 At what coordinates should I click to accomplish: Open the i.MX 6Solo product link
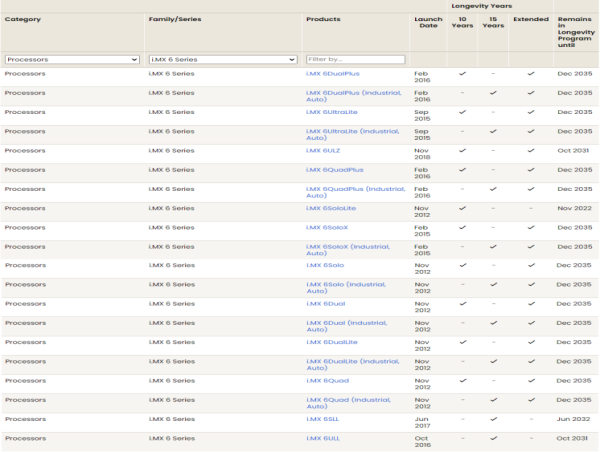[325, 265]
